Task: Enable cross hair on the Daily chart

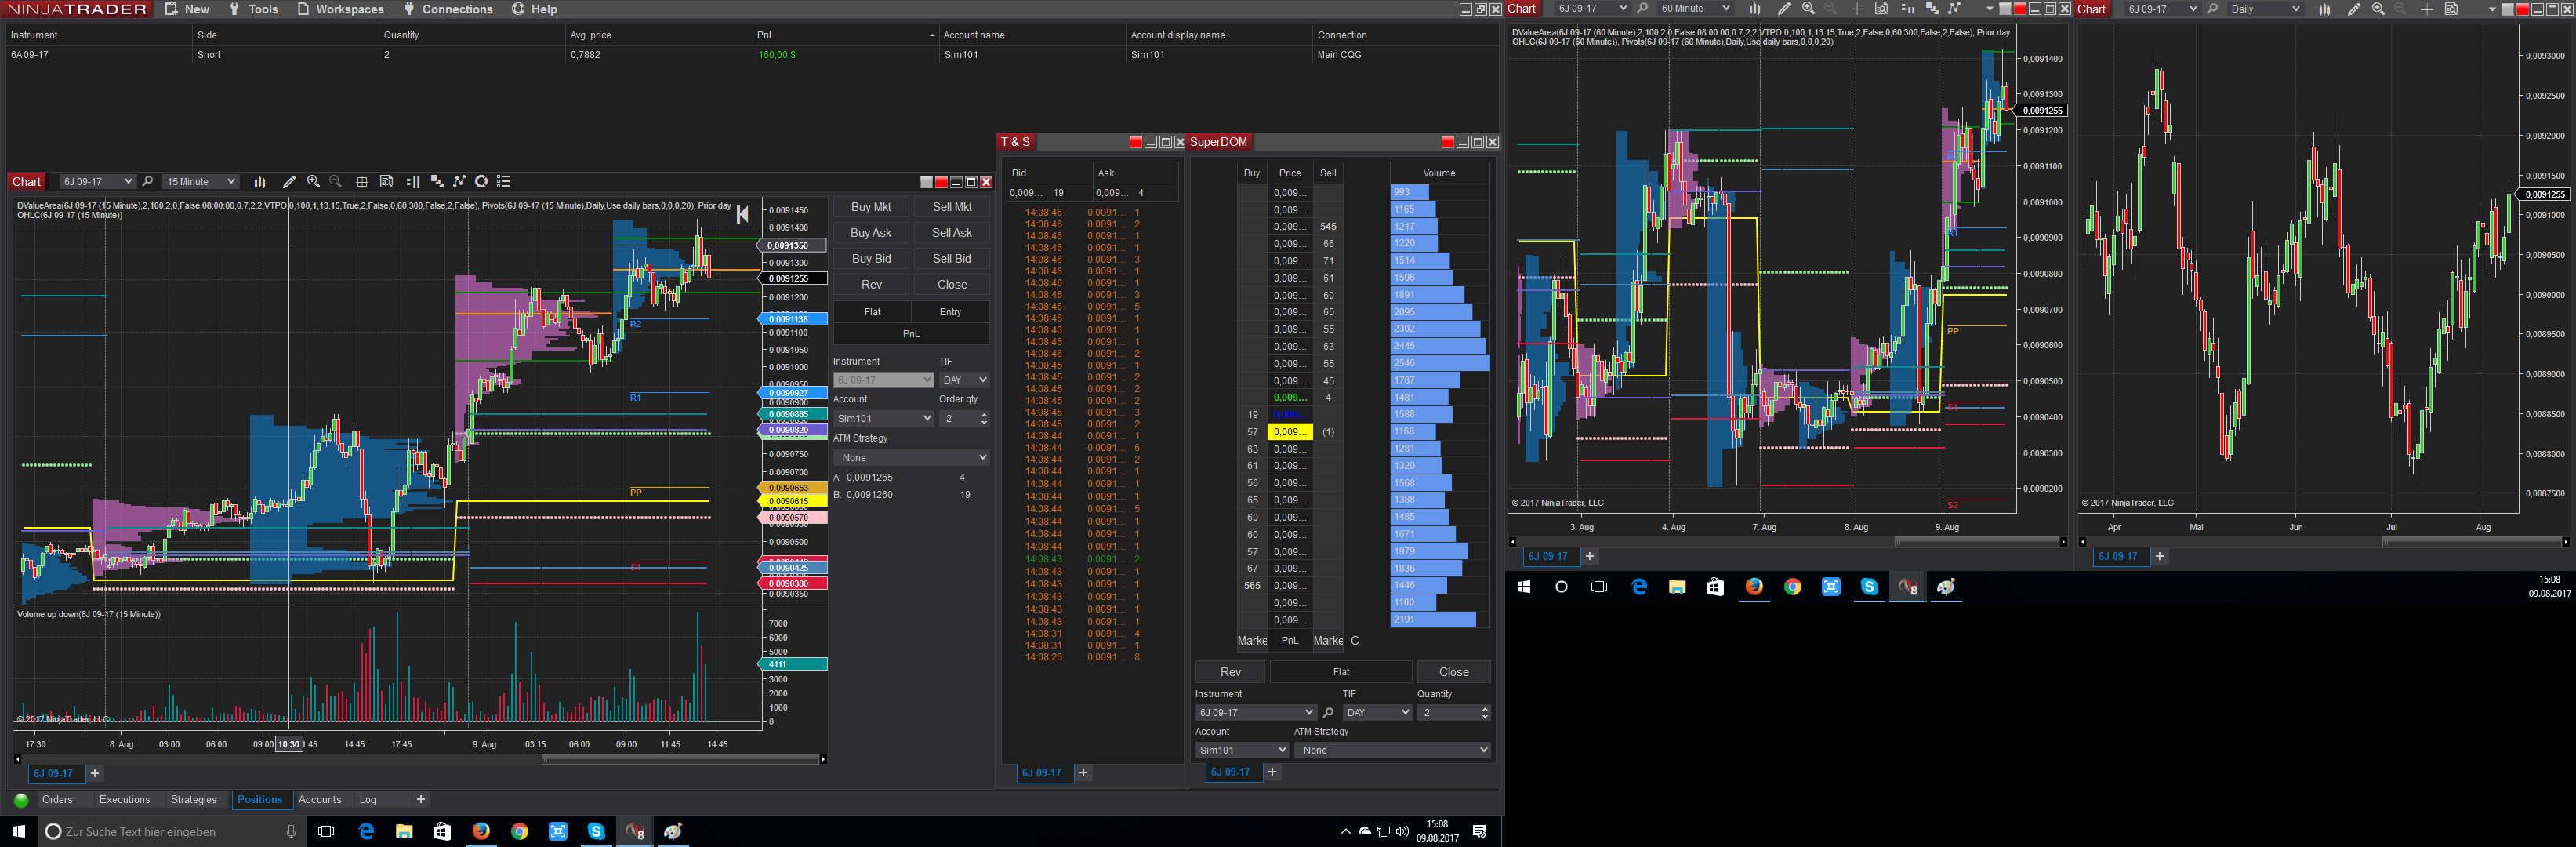Action: (2427, 9)
